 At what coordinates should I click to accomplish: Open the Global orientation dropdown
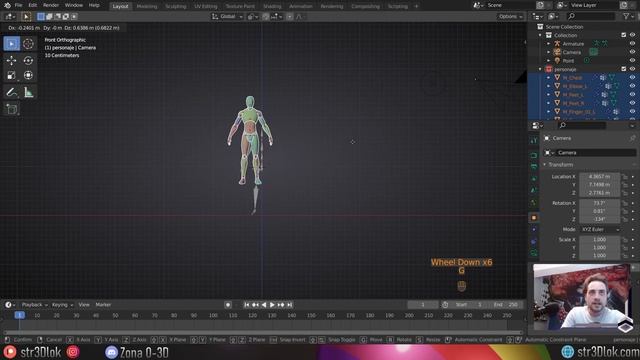click(x=227, y=17)
